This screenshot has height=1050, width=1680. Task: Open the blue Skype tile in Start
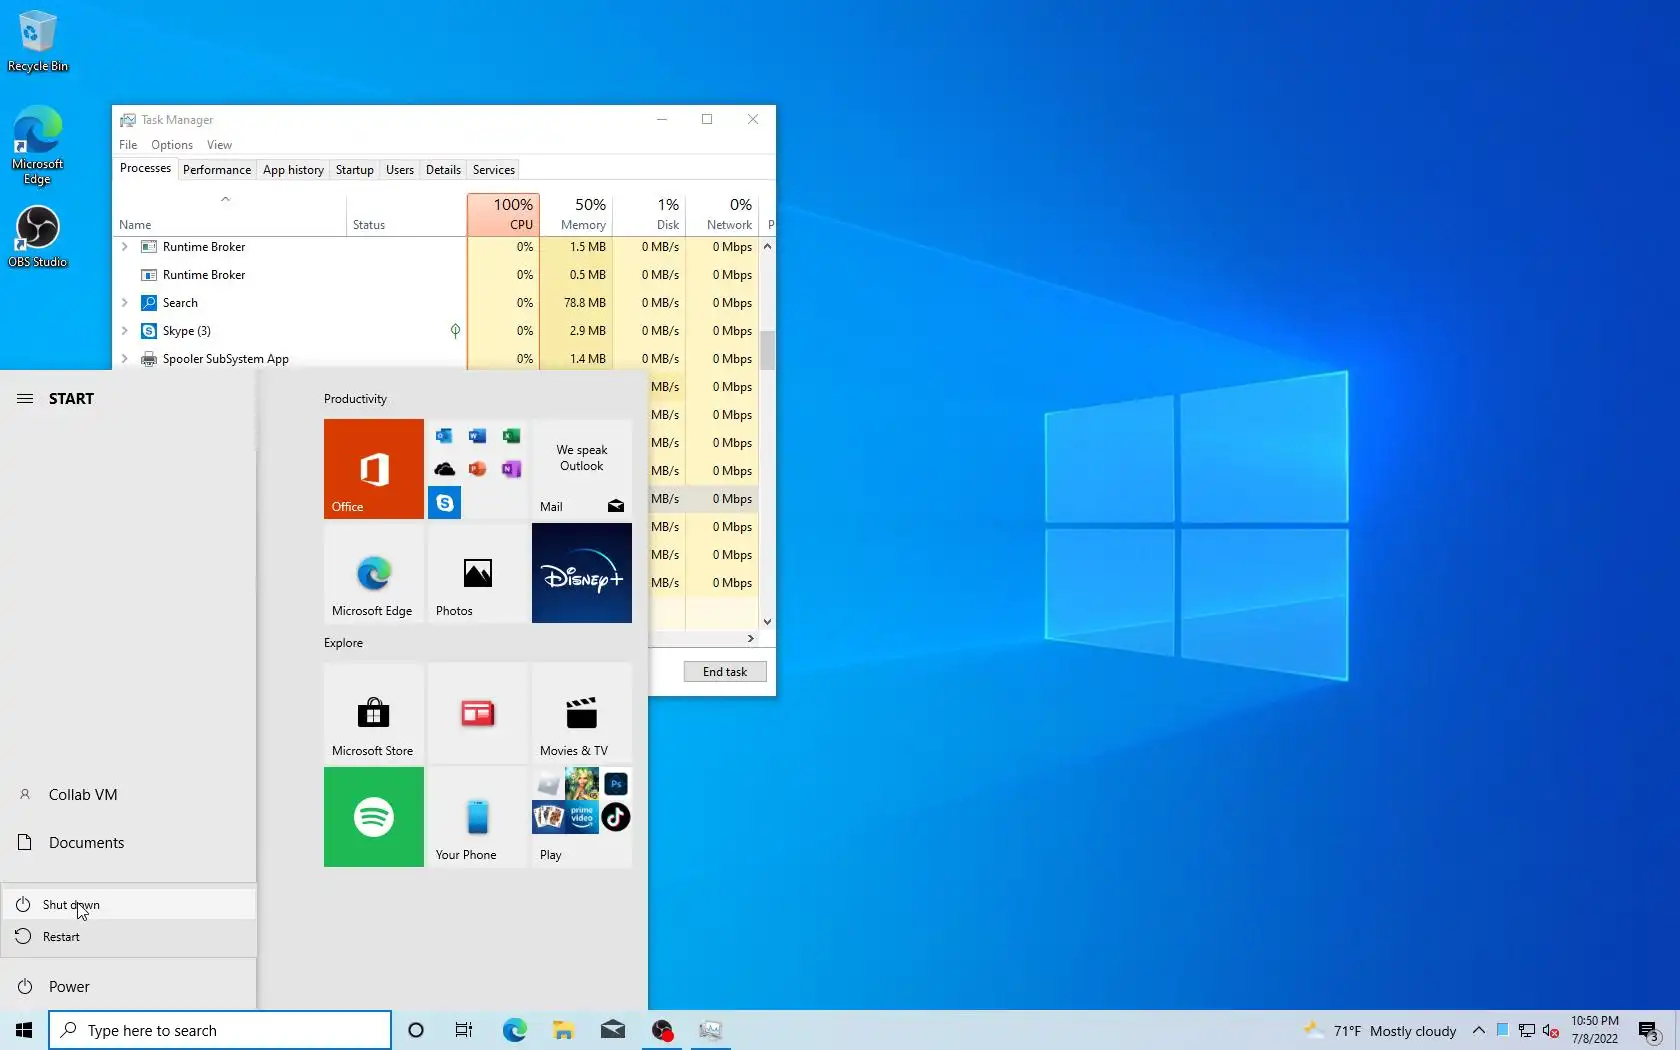(444, 503)
